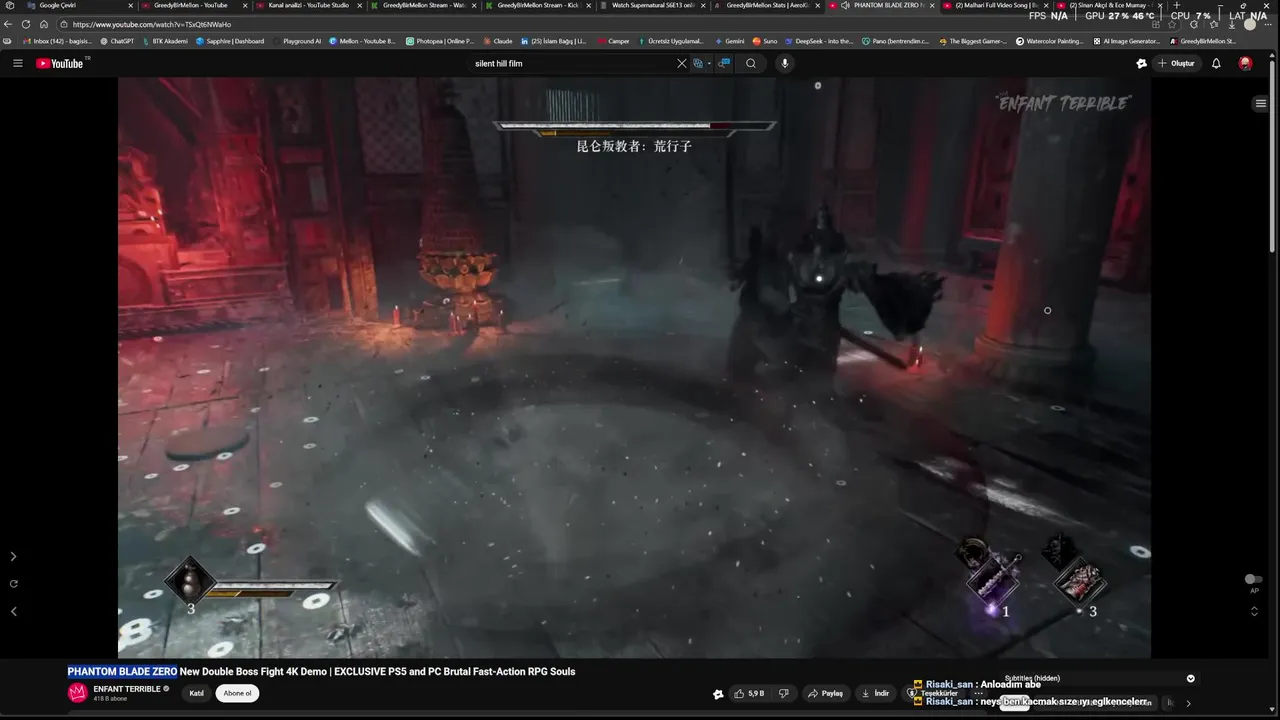This screenshot has width=1280, height=720.
Task: Click the left sidebar reload icon
Action: (x=13, y=583)
